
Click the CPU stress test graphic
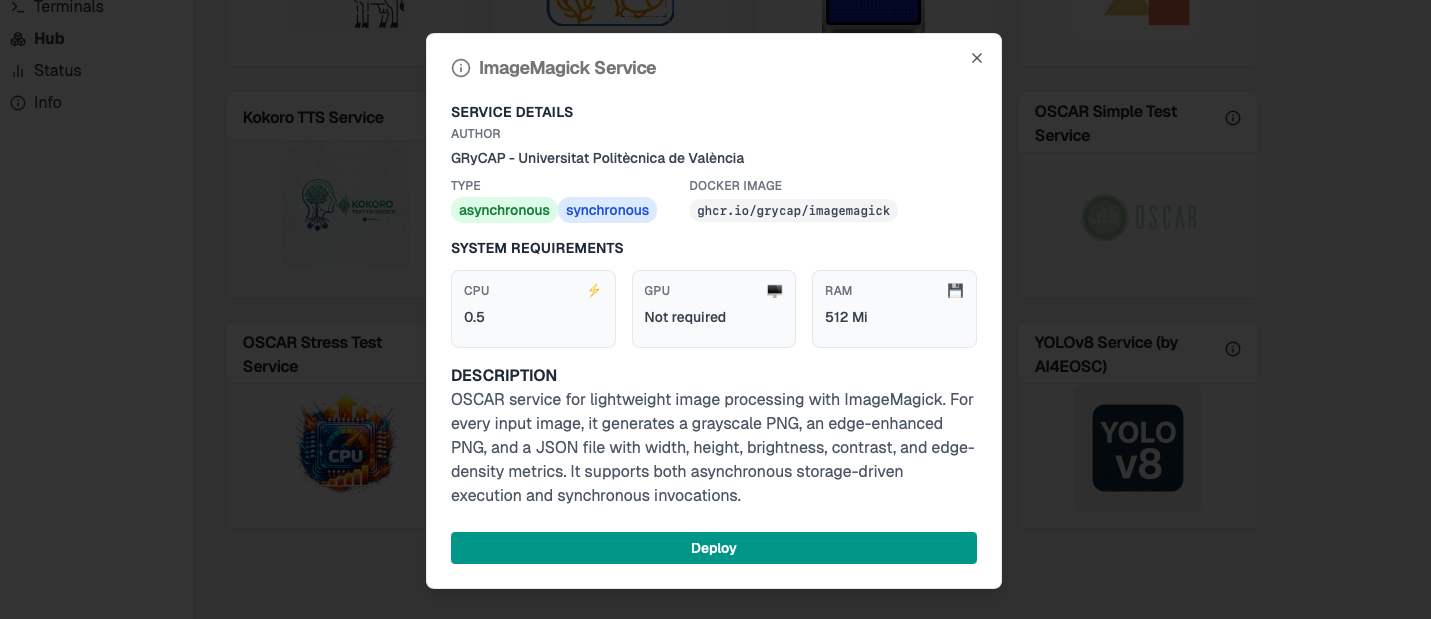(x=346, y=444)
